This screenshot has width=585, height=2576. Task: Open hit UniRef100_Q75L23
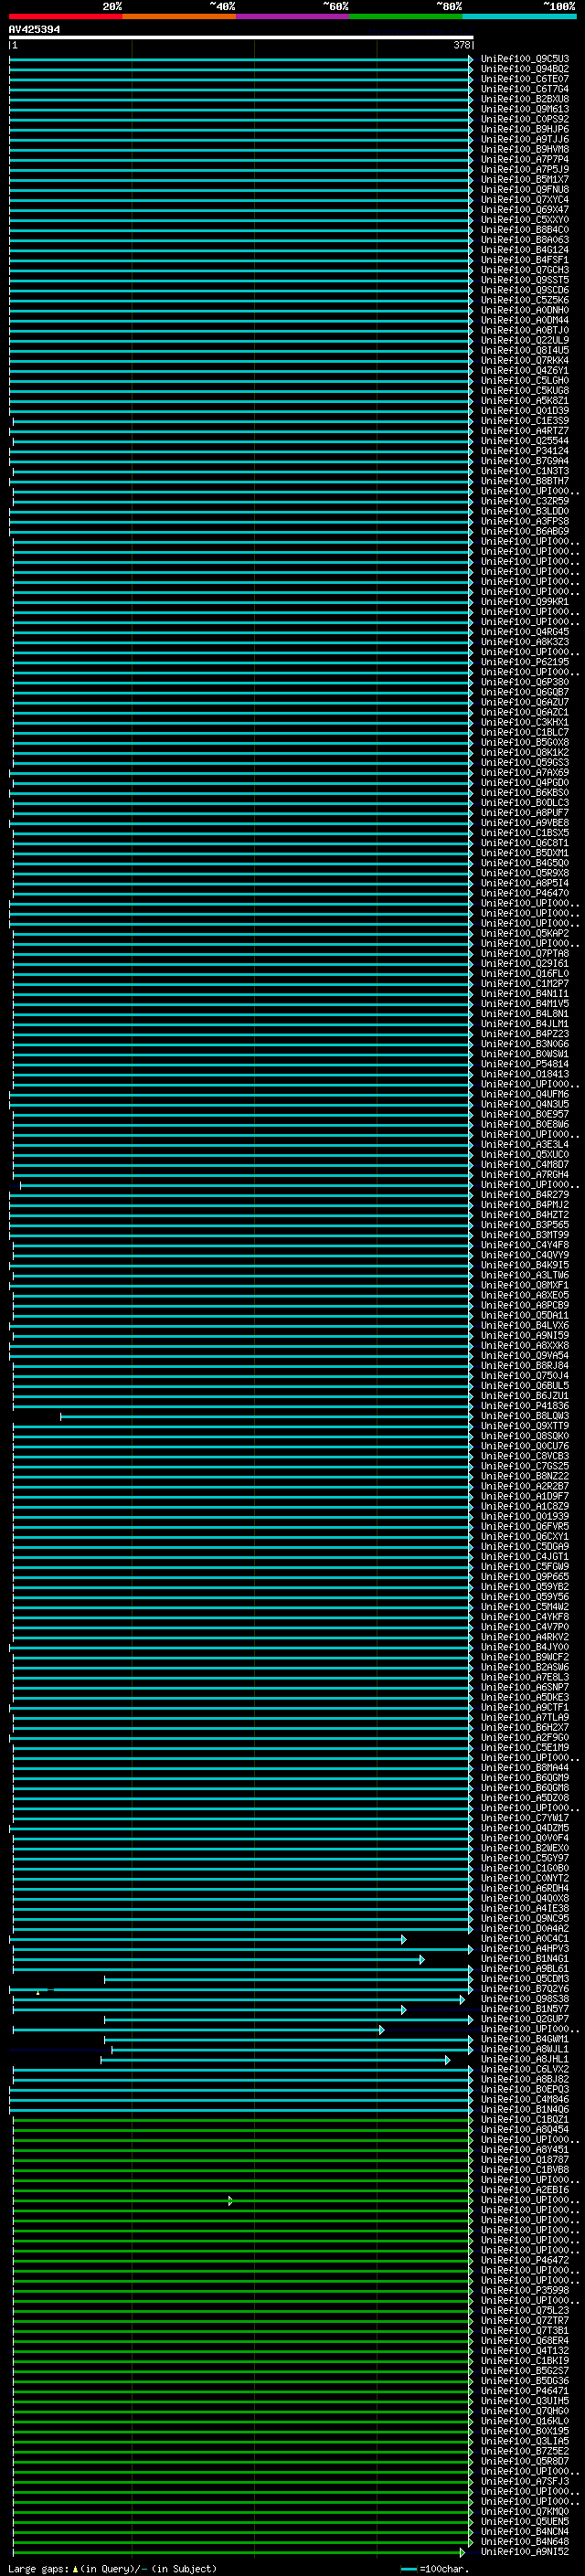(525, 2311)
